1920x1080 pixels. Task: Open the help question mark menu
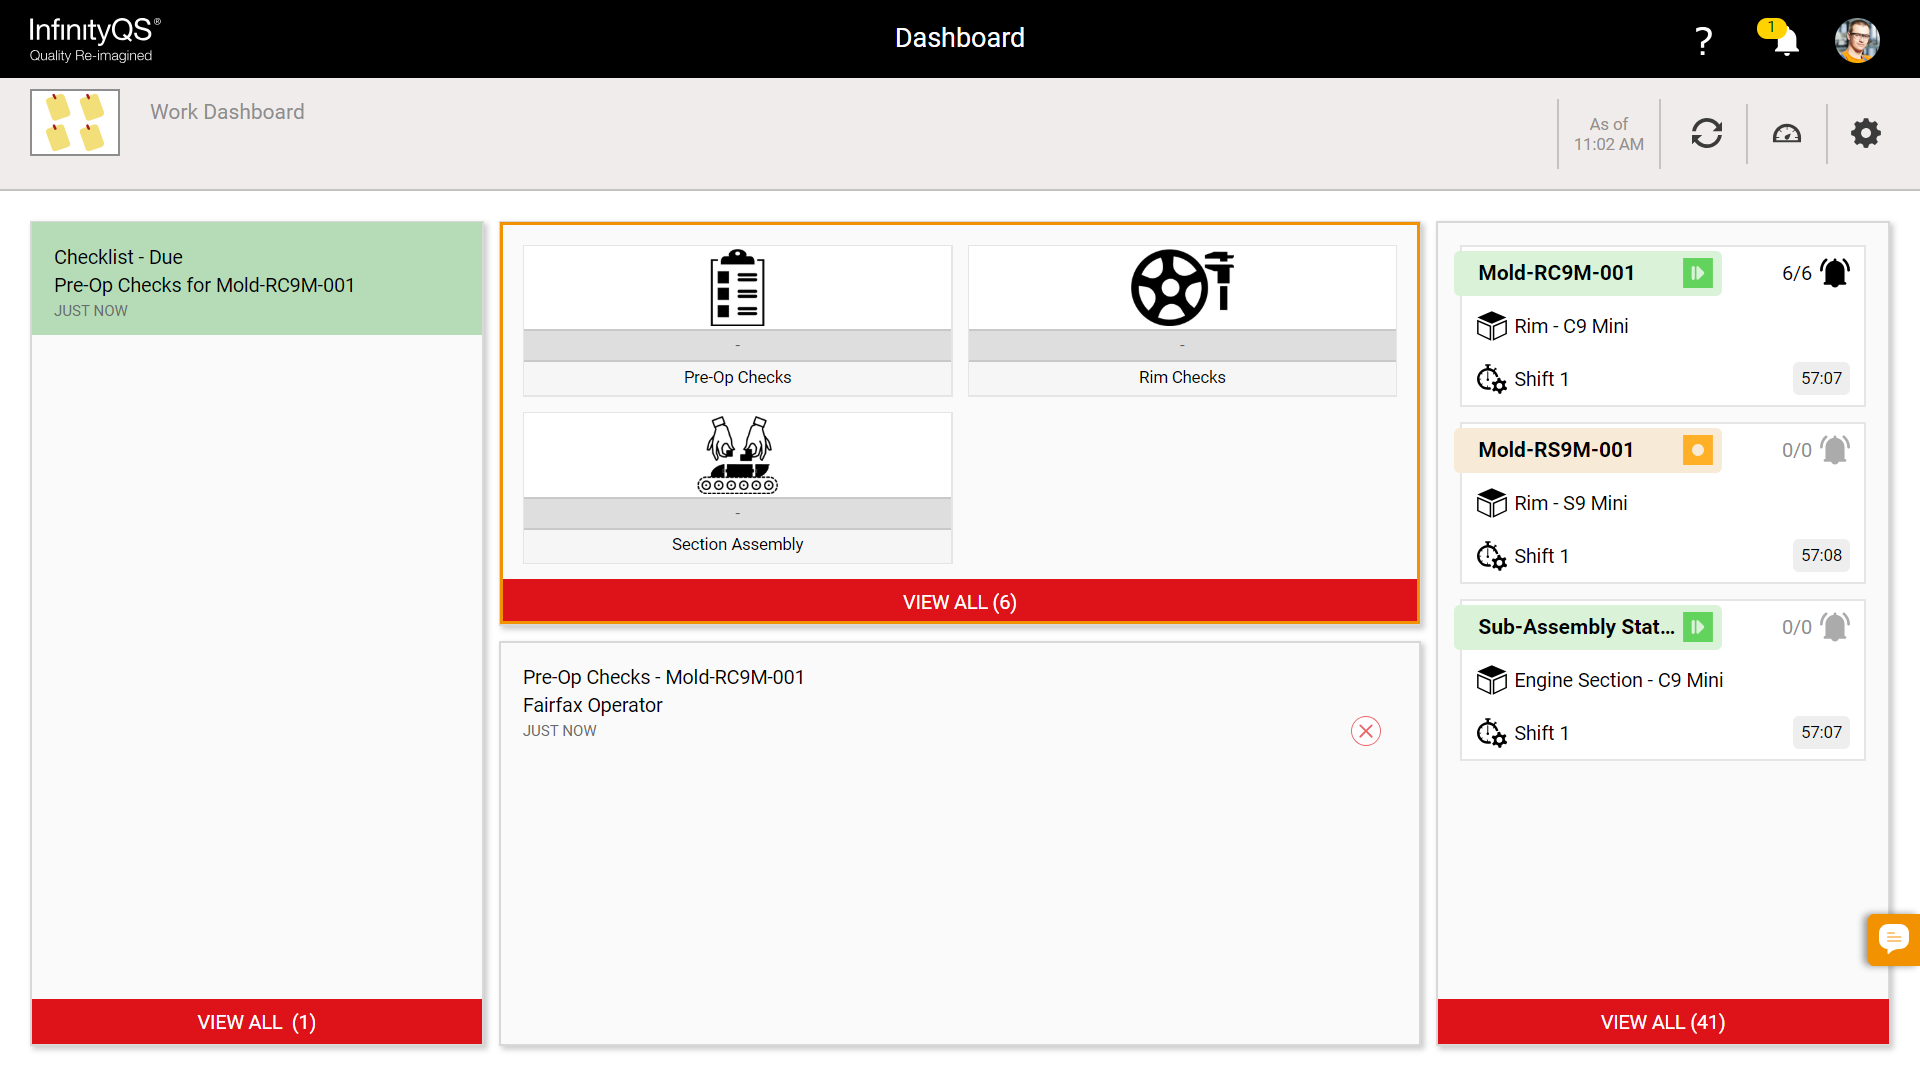point(1703,40)
